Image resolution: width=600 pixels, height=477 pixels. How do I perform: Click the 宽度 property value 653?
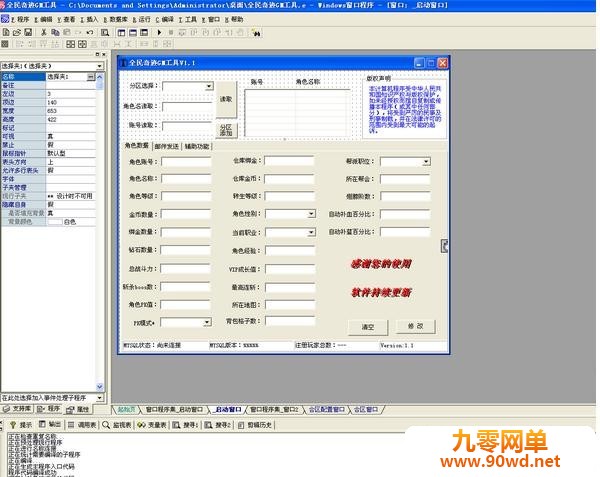[71, 111]
